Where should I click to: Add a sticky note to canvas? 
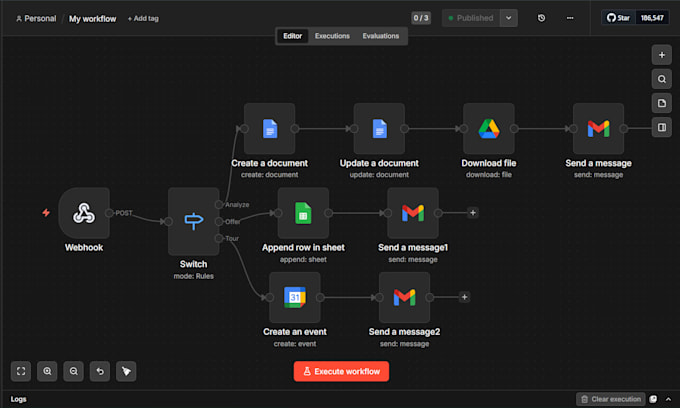[662, 103]
